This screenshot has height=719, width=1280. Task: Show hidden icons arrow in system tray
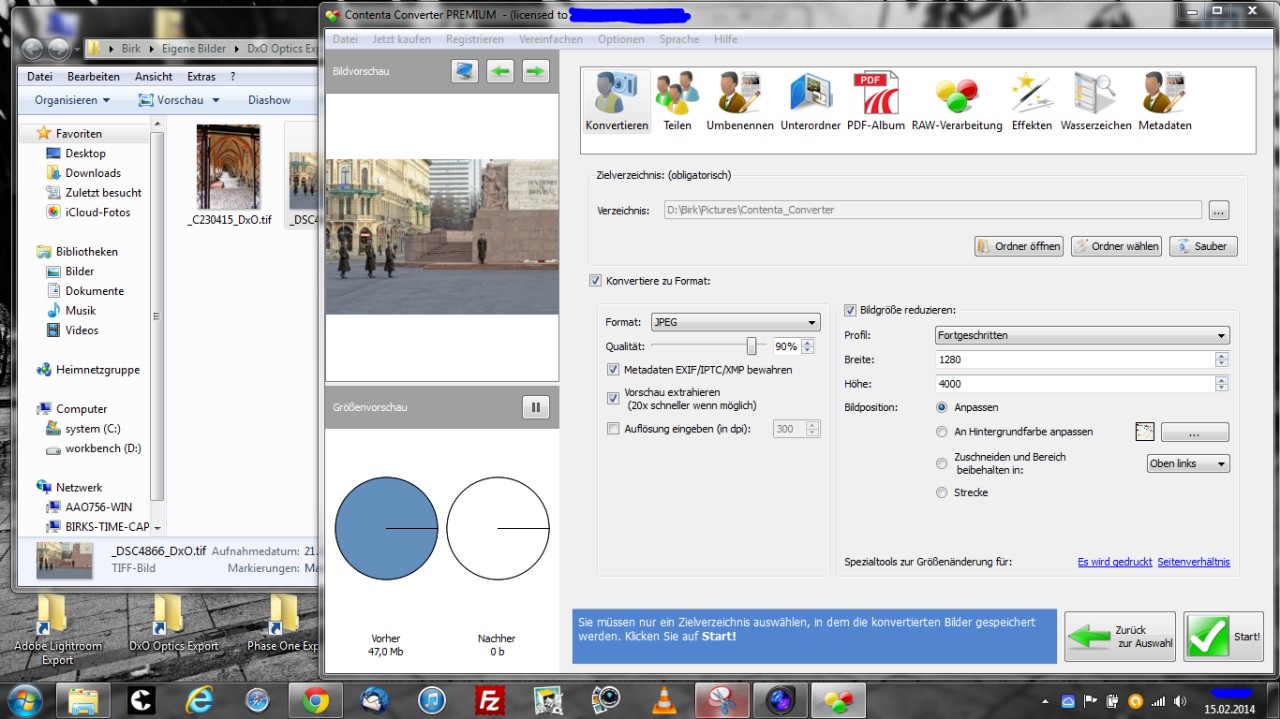(x=1046, y=702)
